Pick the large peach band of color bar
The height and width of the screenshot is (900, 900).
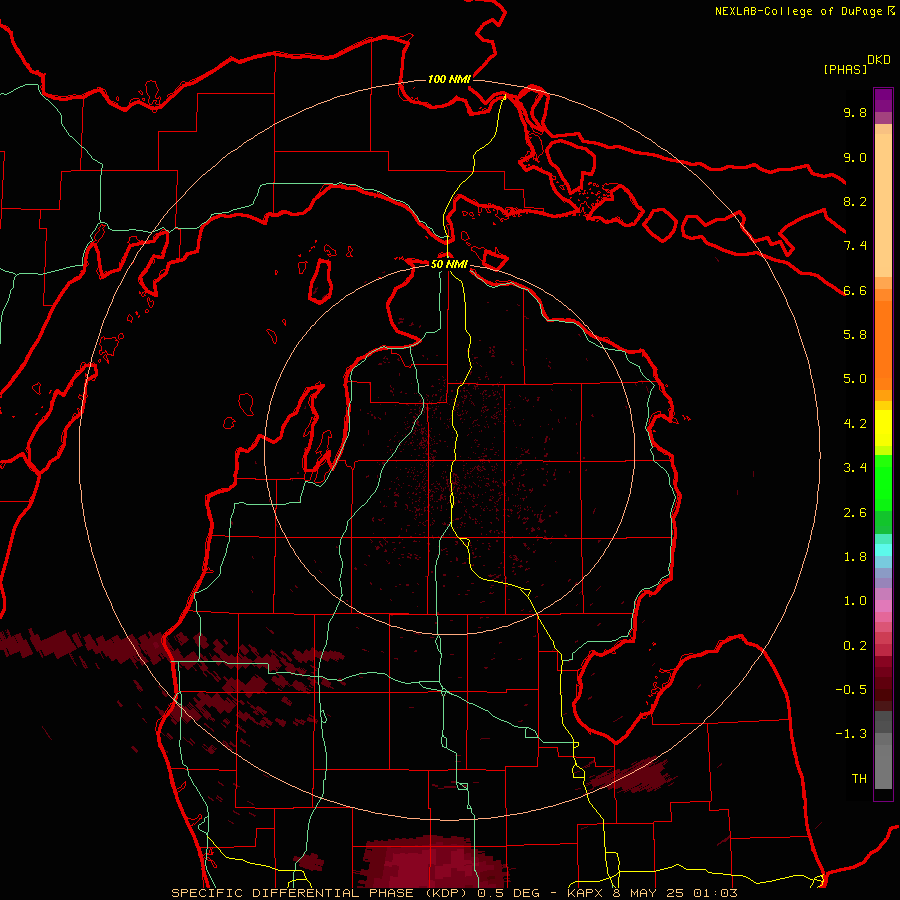883,207
